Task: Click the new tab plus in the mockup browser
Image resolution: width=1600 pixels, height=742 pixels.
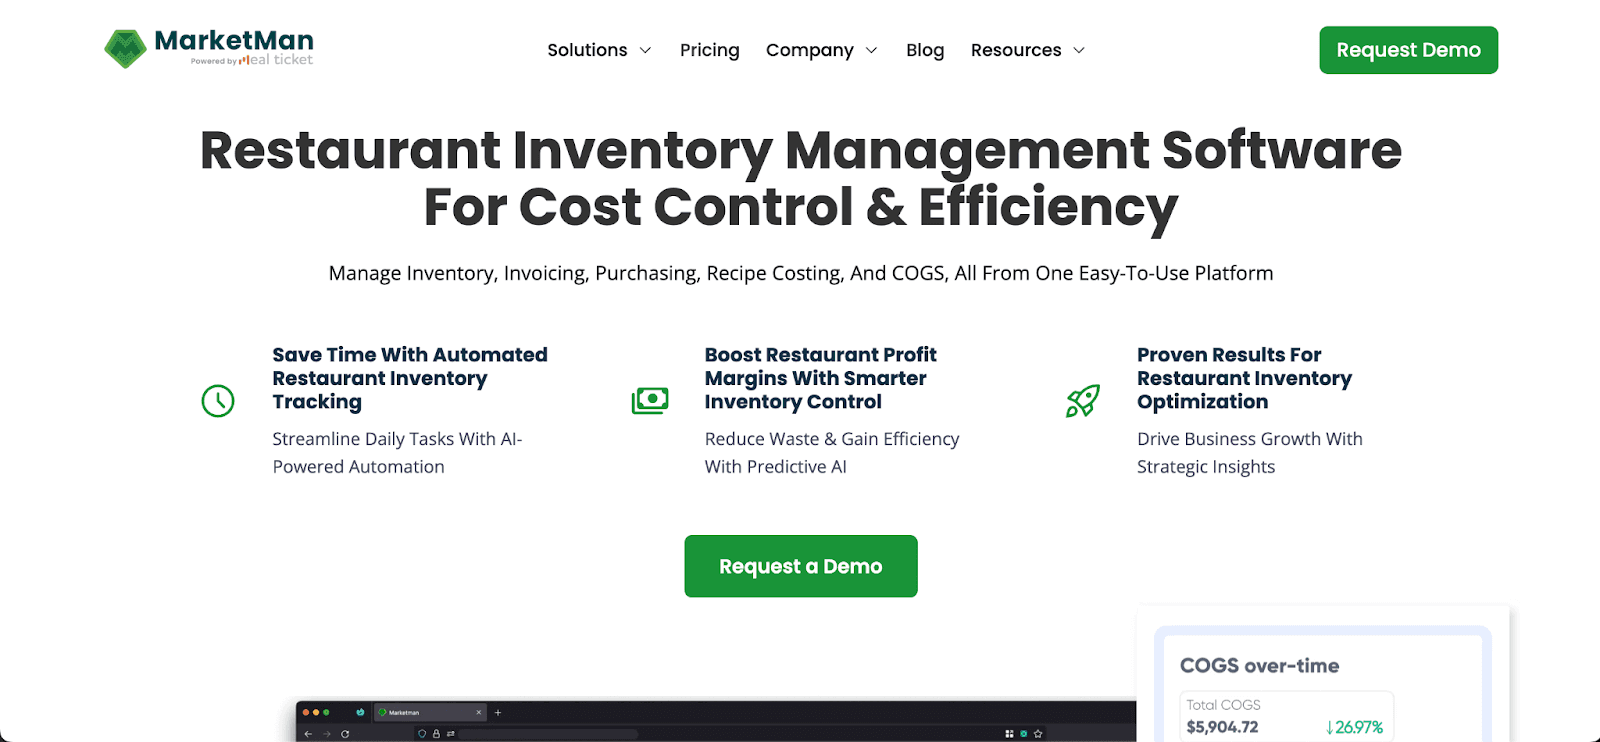Action: point(498,713)
